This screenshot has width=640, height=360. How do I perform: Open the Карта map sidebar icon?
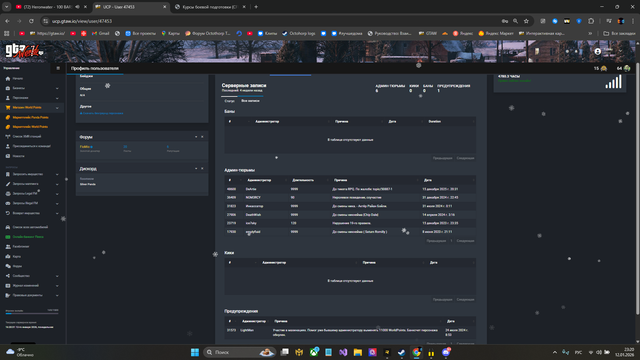(8, 256)
